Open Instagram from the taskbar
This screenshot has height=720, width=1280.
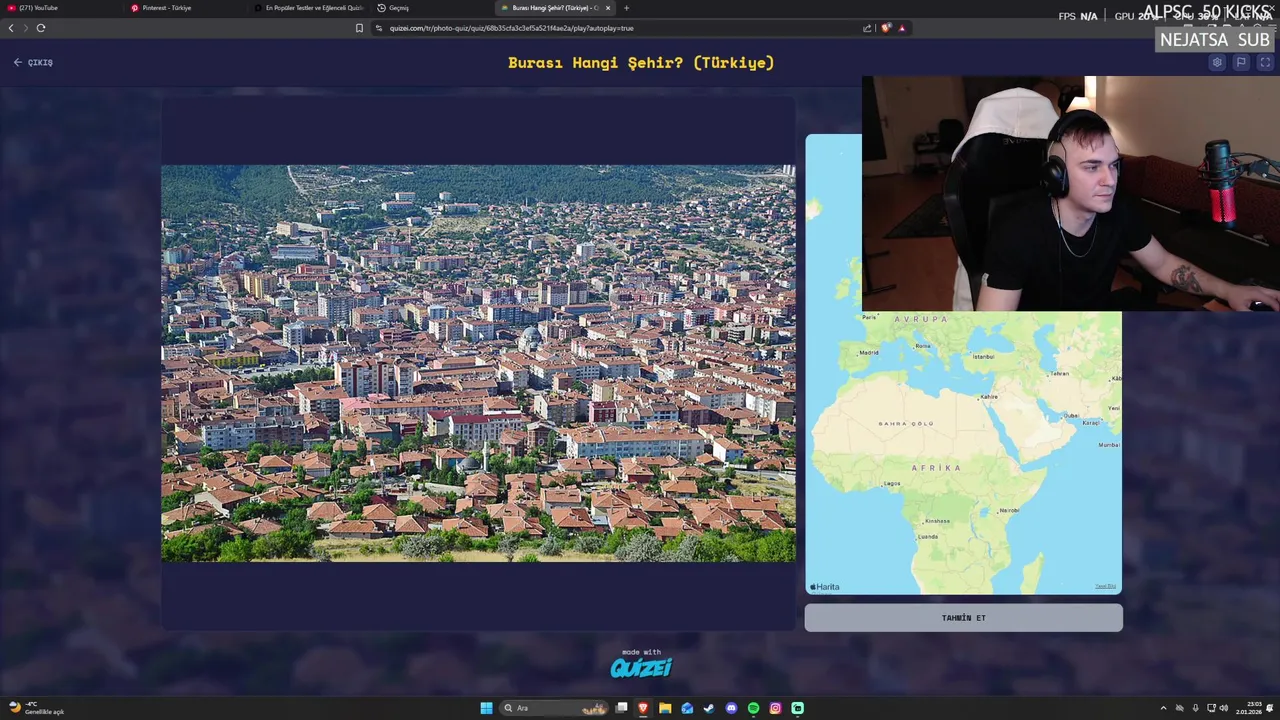775,708
